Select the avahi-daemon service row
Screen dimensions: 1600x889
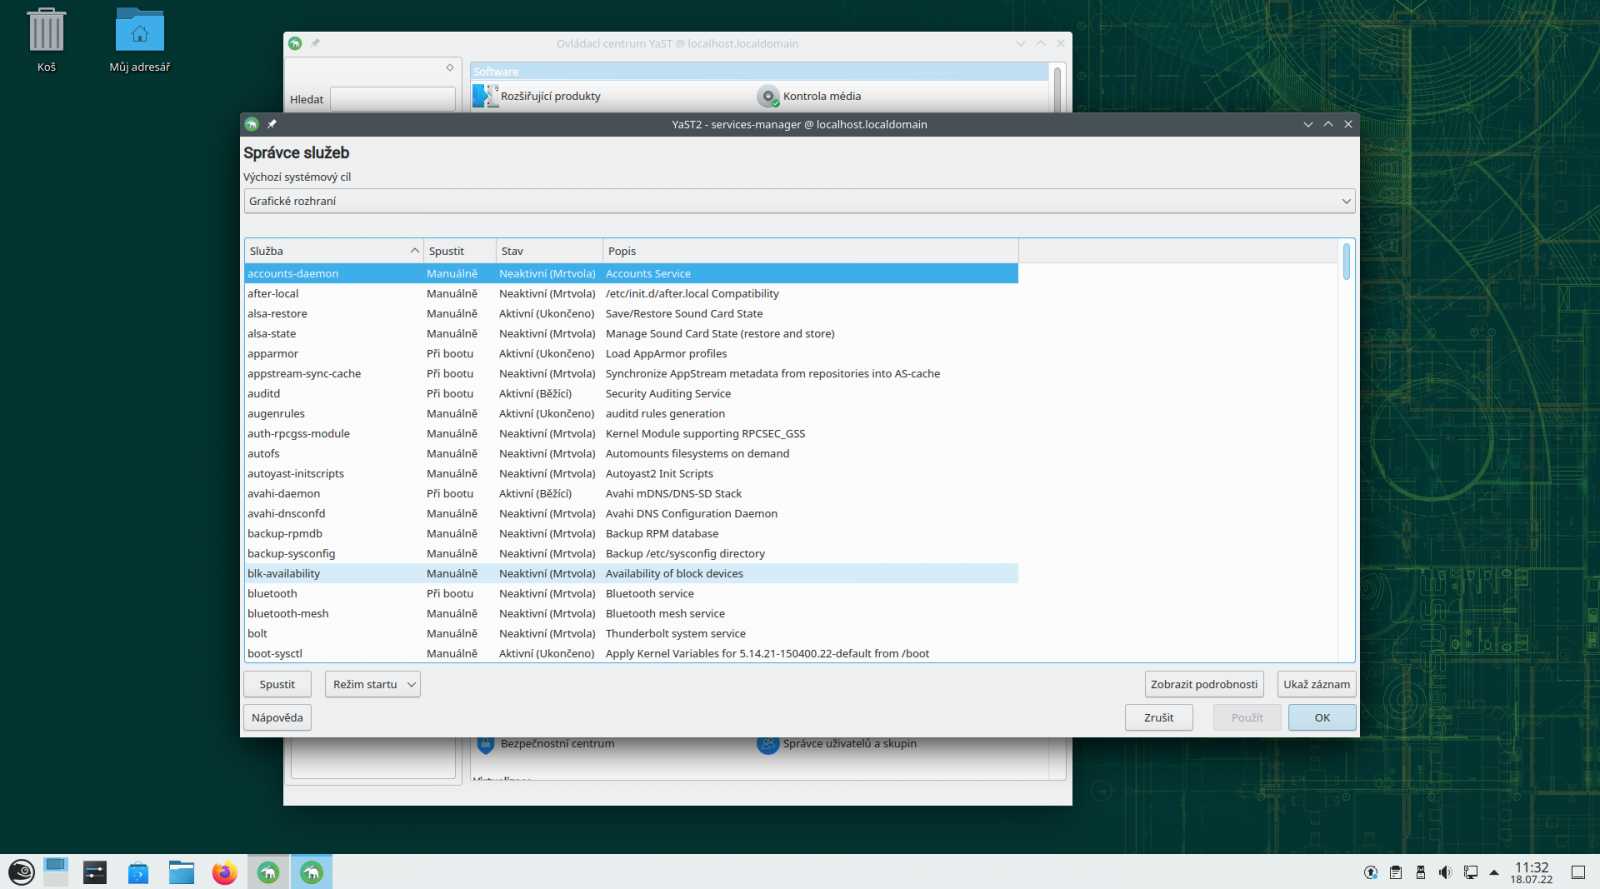pos(631,493)
